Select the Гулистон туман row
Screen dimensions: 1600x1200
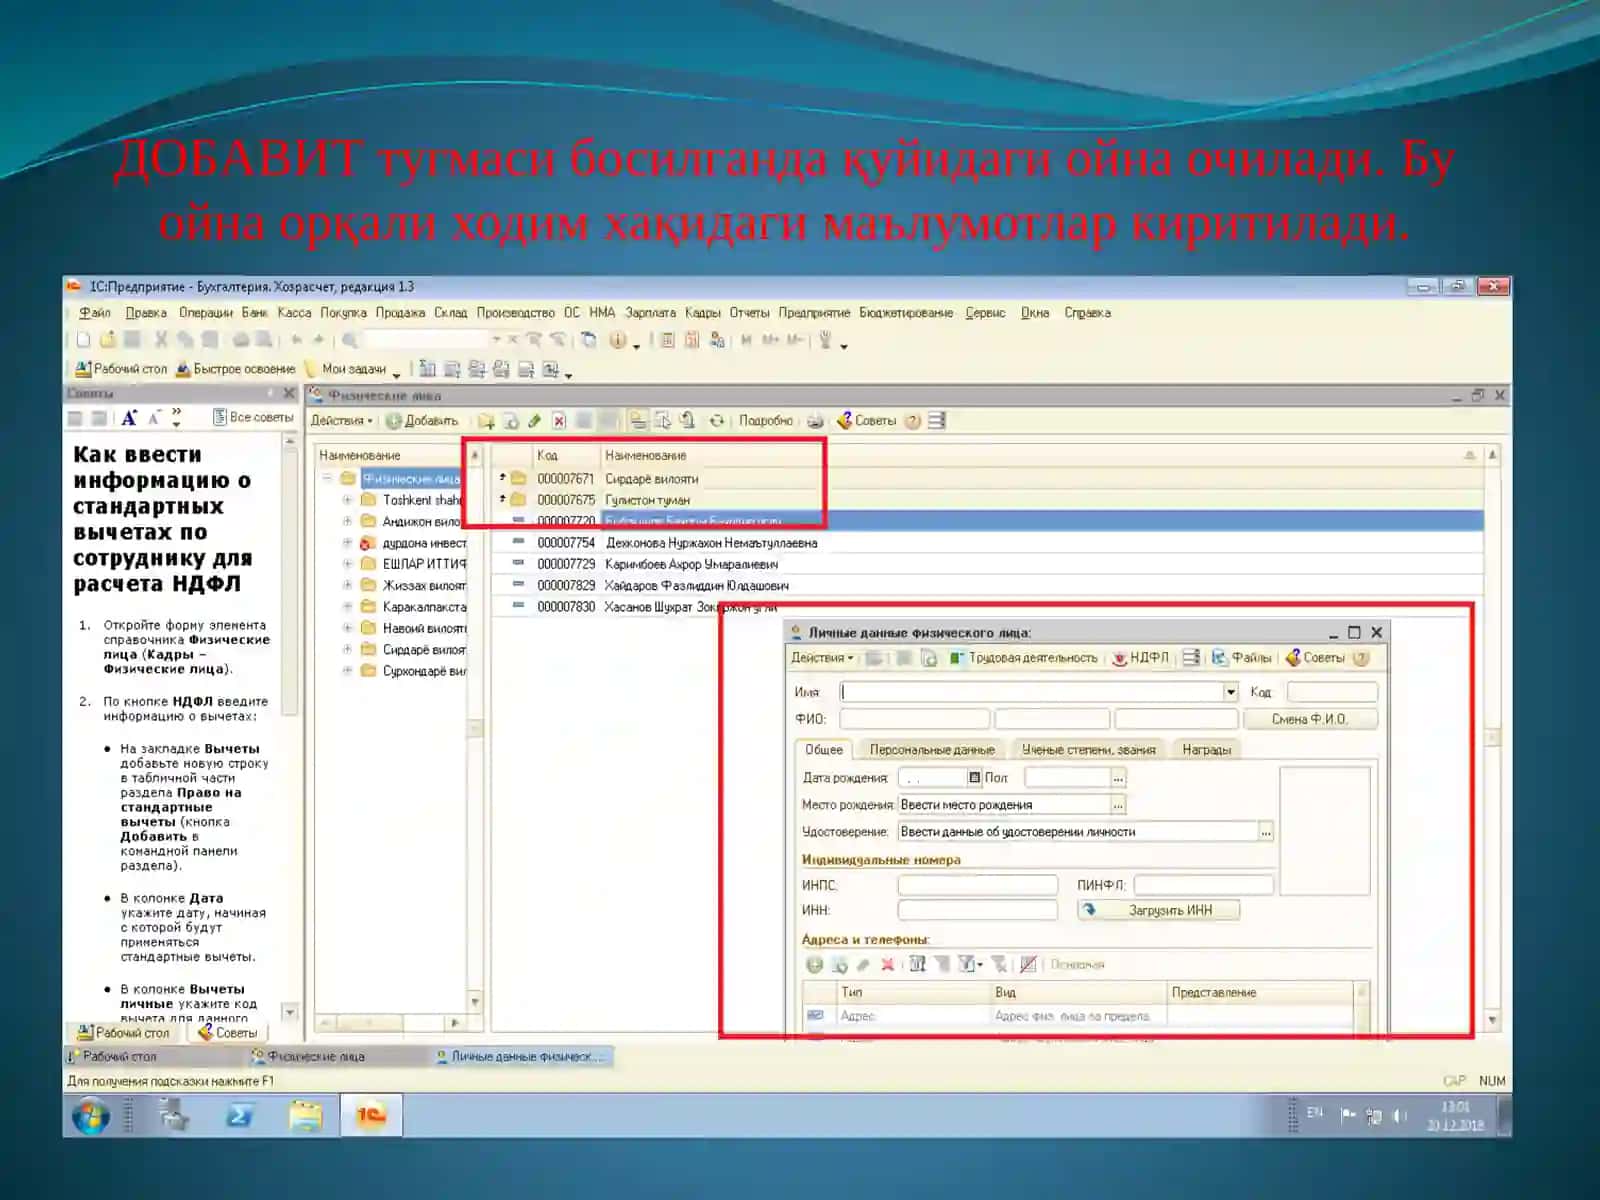pyautogui.click(x=986, y=500)
